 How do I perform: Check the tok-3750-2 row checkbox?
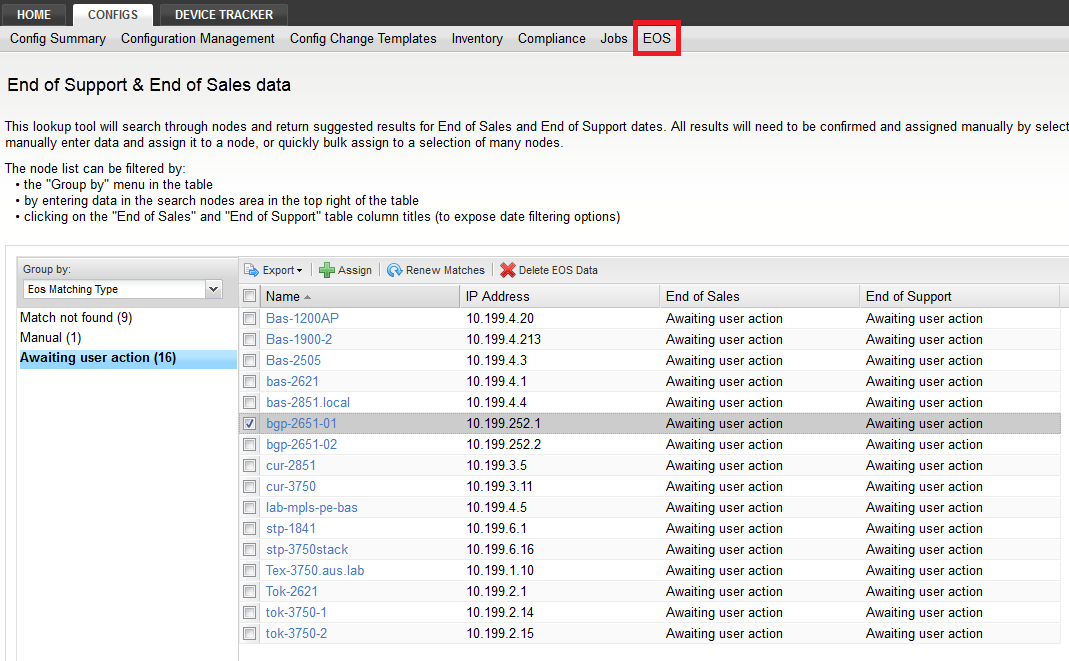(x=250, y=634)
